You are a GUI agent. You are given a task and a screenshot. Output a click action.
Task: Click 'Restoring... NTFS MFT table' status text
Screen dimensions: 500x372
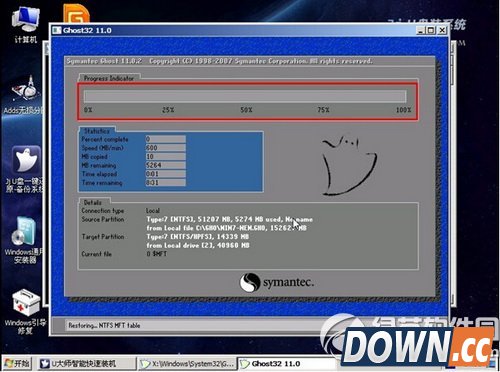104,325
